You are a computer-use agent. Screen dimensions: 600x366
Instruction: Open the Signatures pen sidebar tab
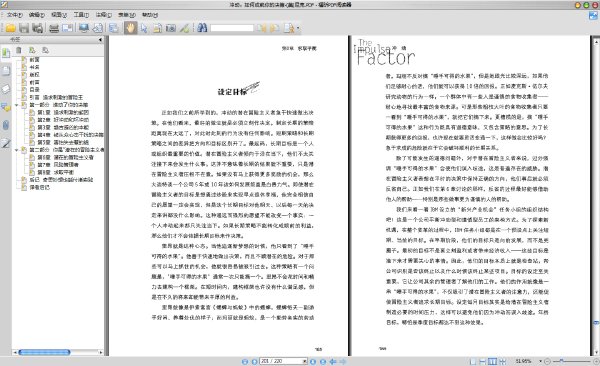[x=6, y=144]
